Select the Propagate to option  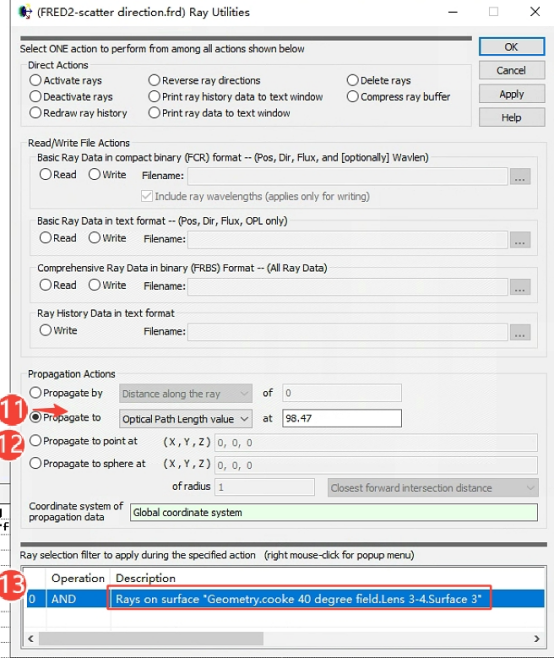point(65,417)
